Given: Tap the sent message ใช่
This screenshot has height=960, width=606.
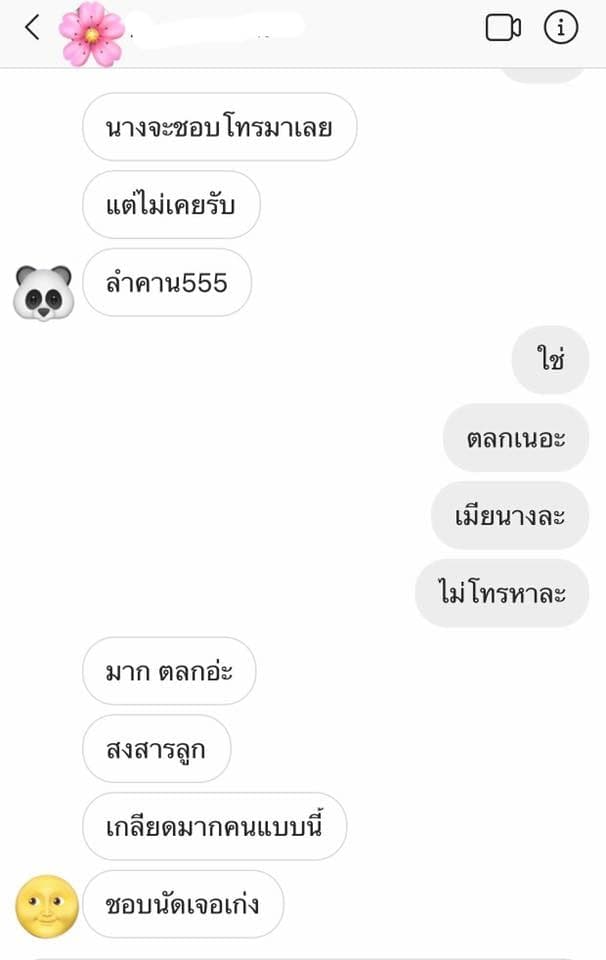Looking at the screenshot, I should tap(550, 359).
